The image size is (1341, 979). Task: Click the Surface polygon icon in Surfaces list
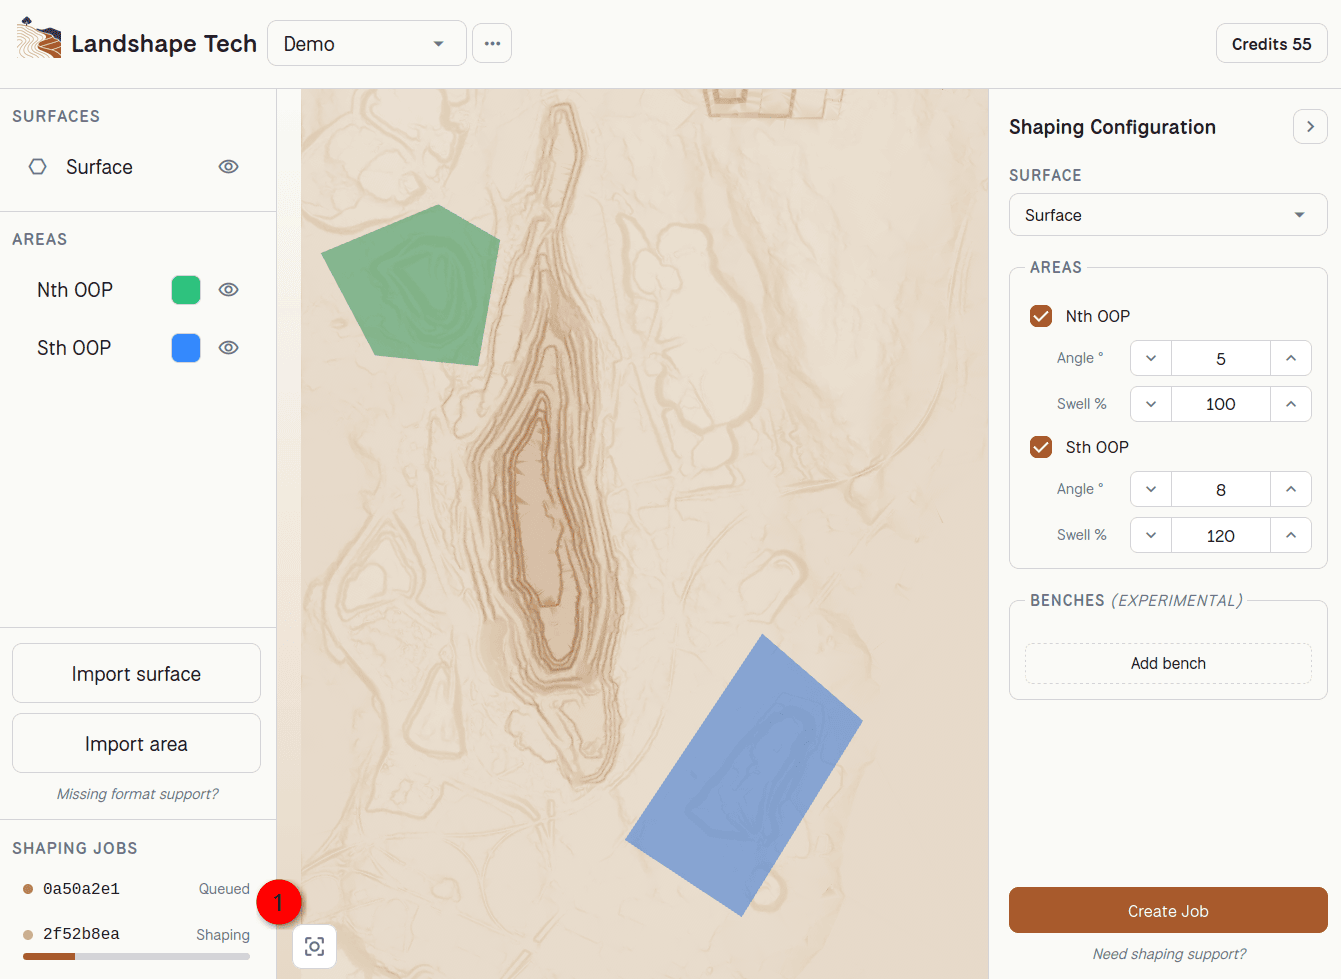[38, 167]
